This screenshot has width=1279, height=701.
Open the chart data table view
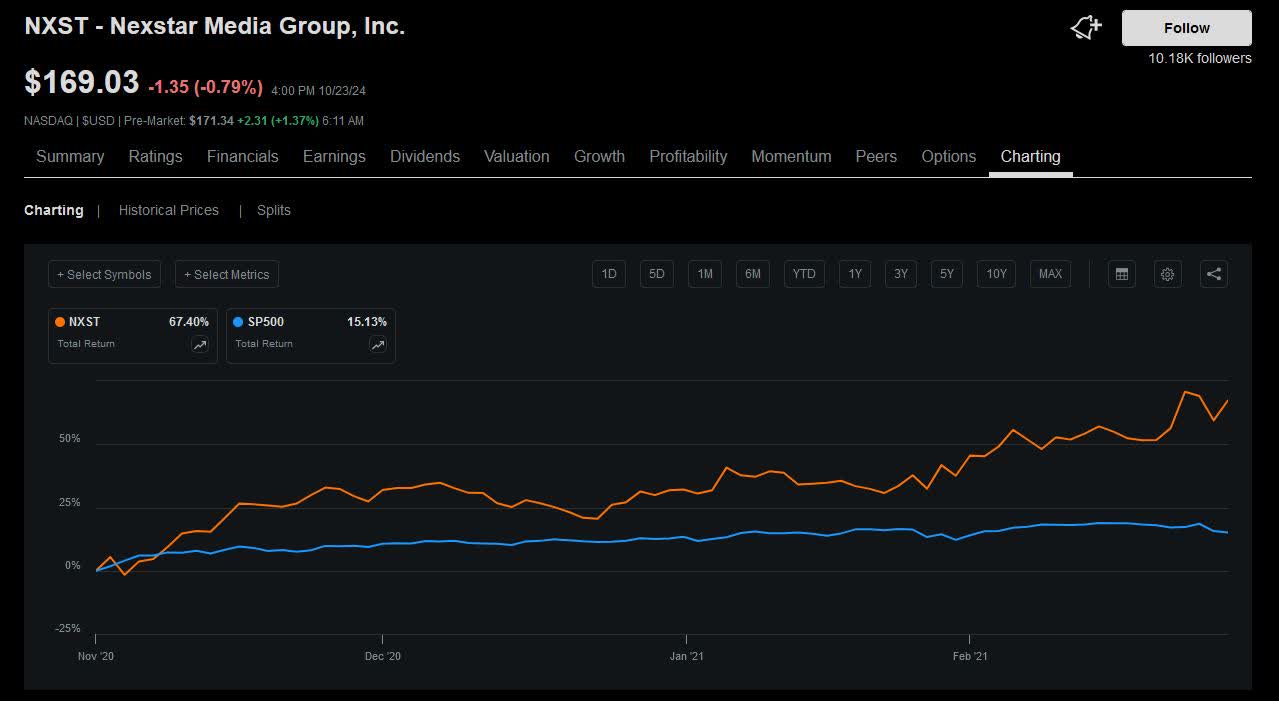coord(1121,274)
